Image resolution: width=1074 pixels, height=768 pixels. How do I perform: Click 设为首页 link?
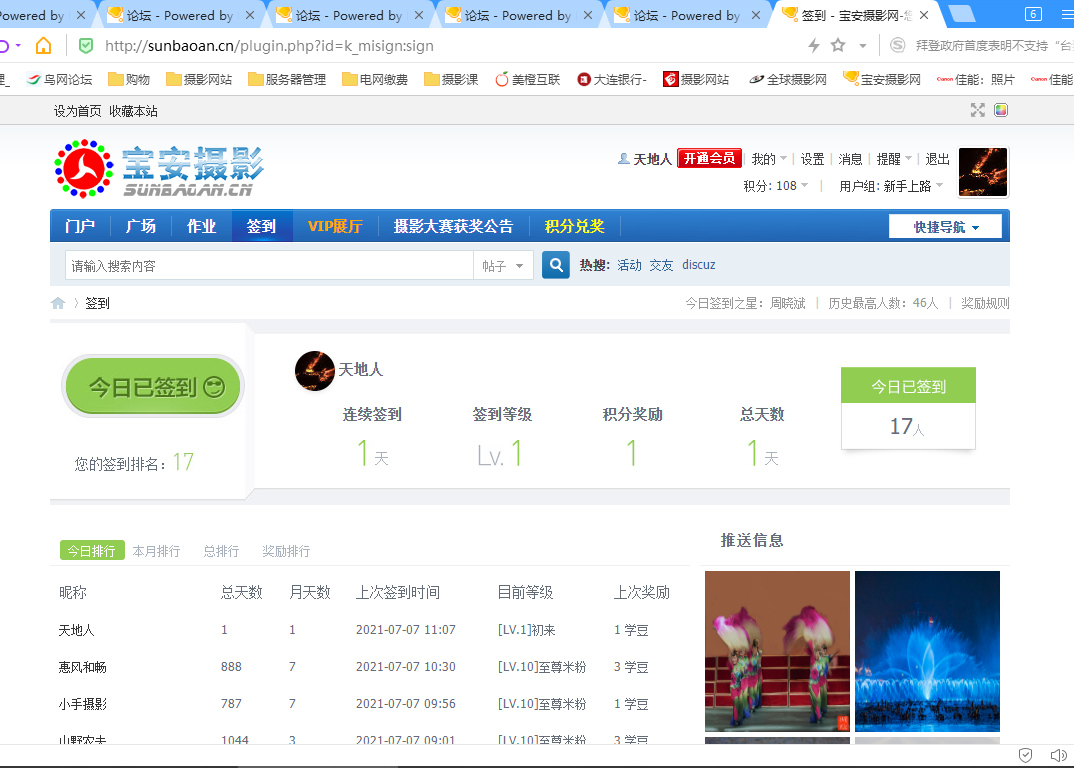(77, 111)
